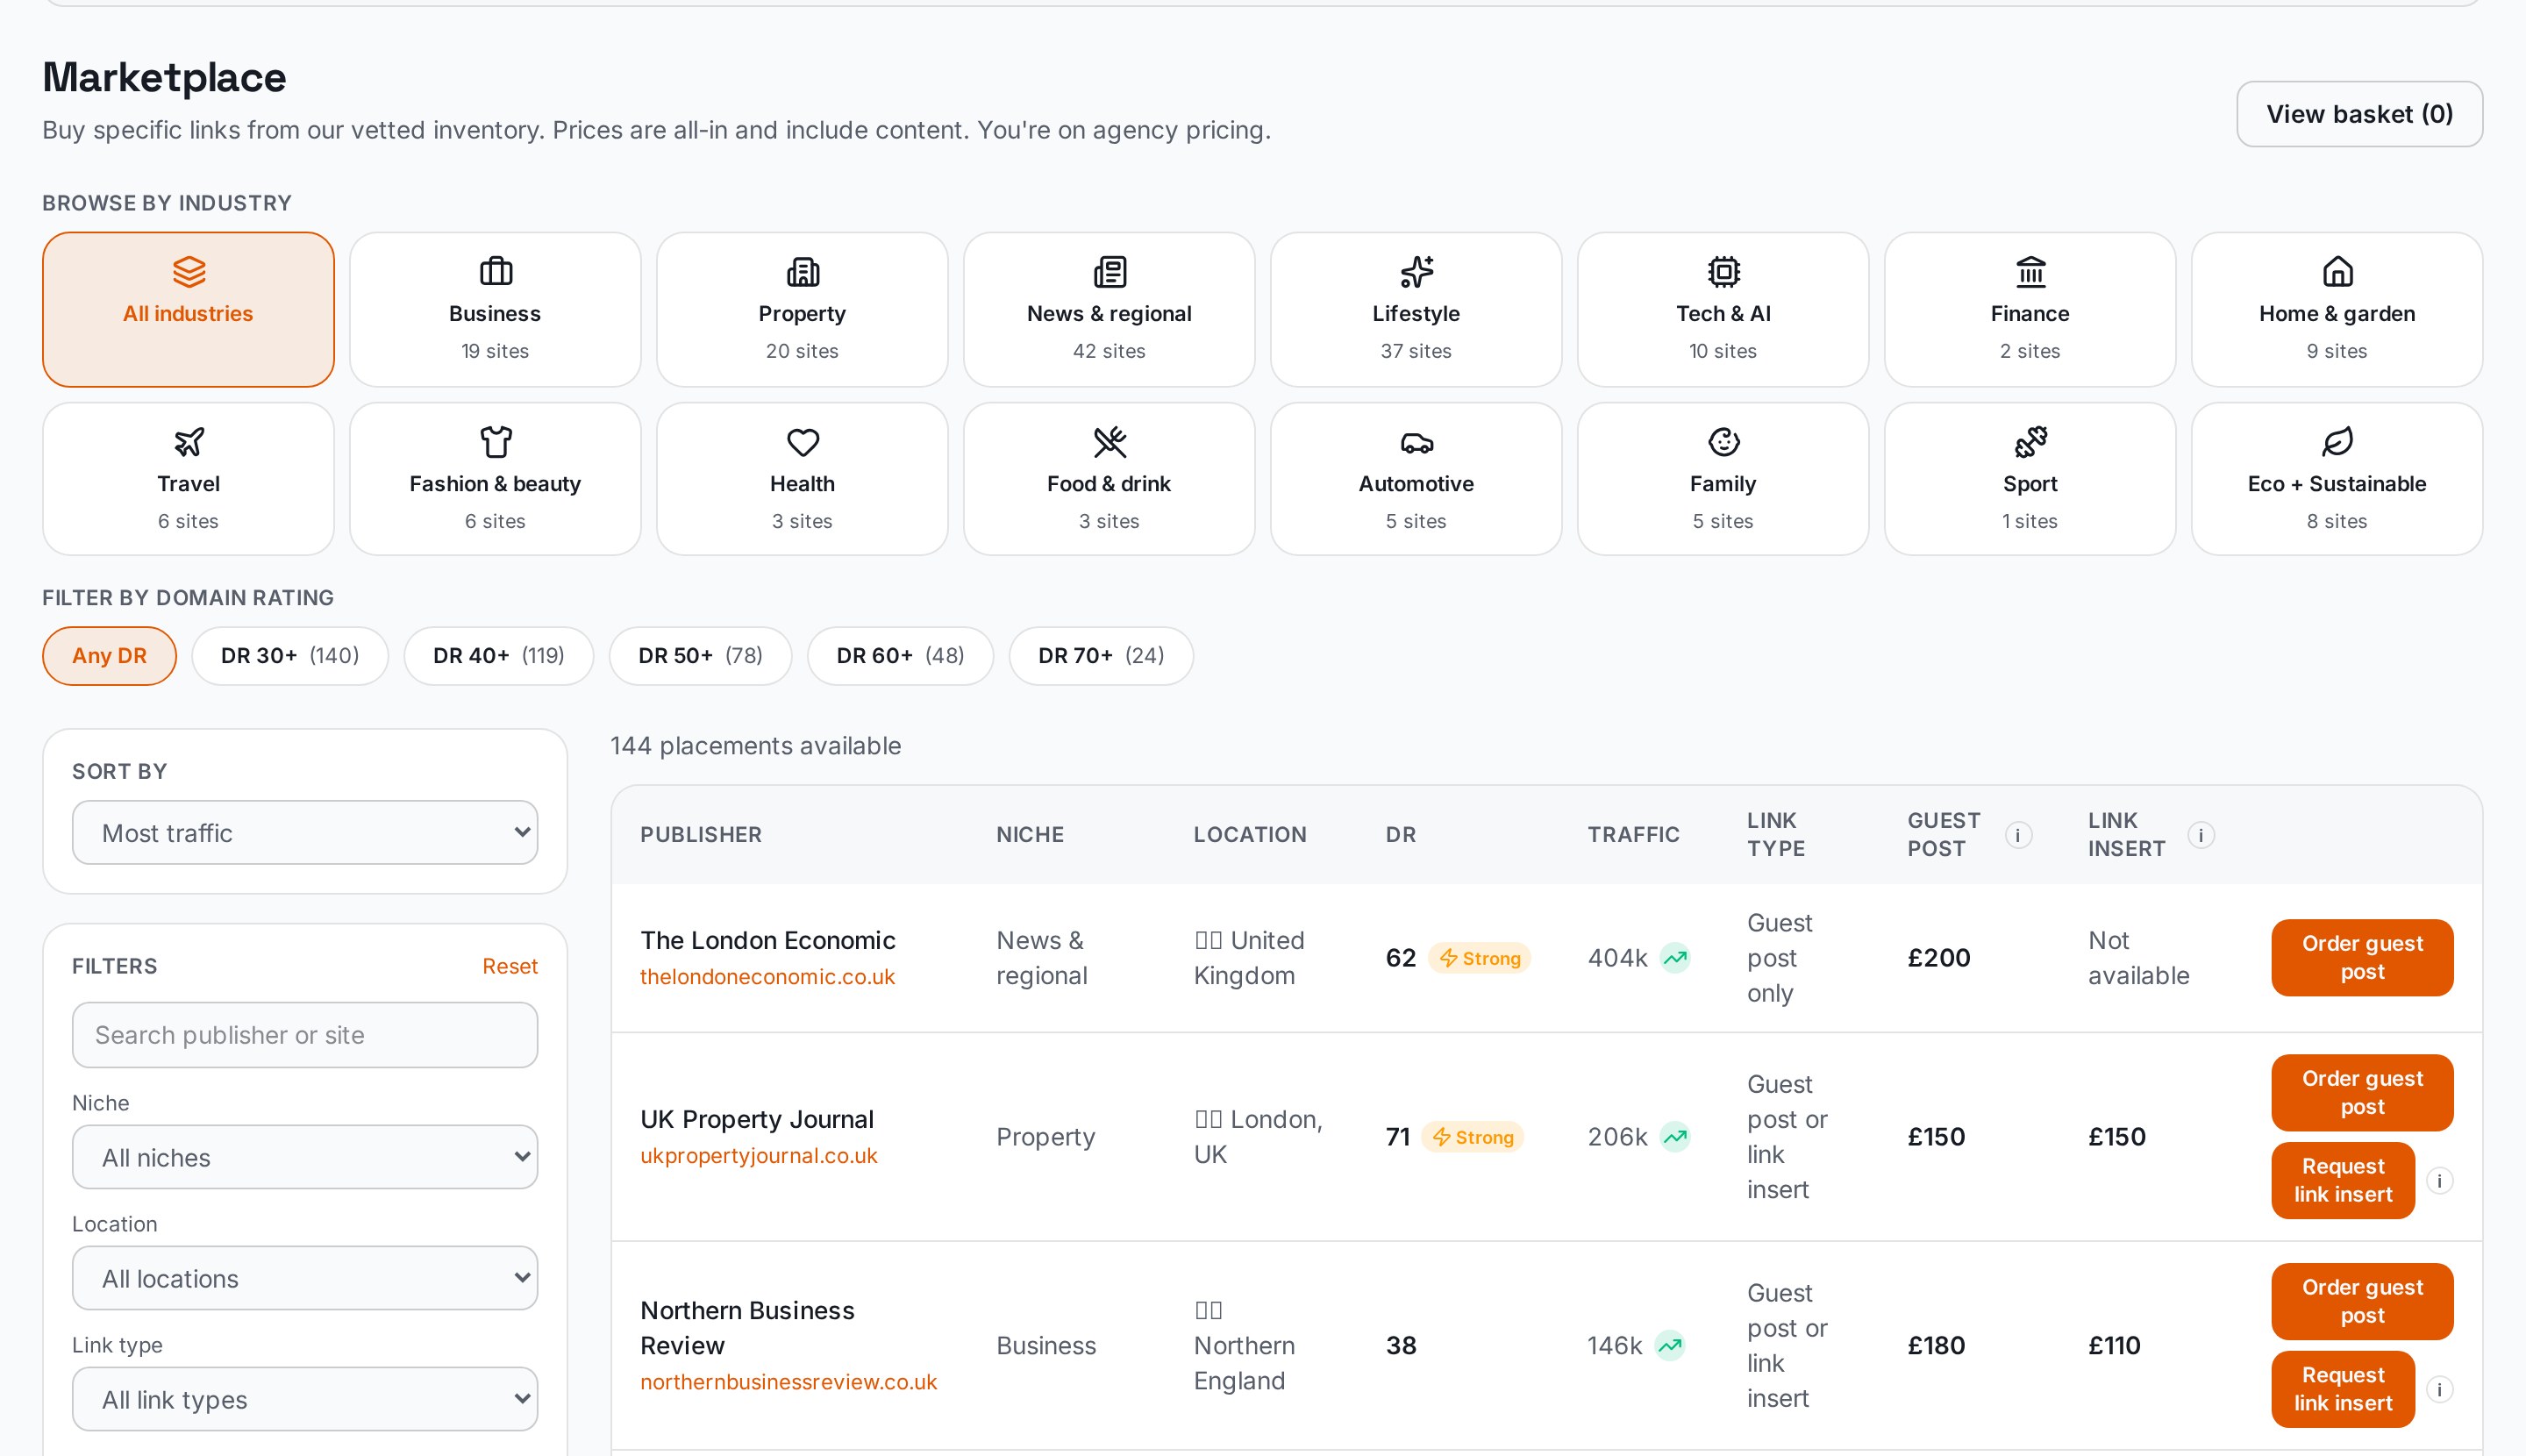
Task: Click the '144 placements available' text
Action: pyautogui.click(x=755, y=746)
